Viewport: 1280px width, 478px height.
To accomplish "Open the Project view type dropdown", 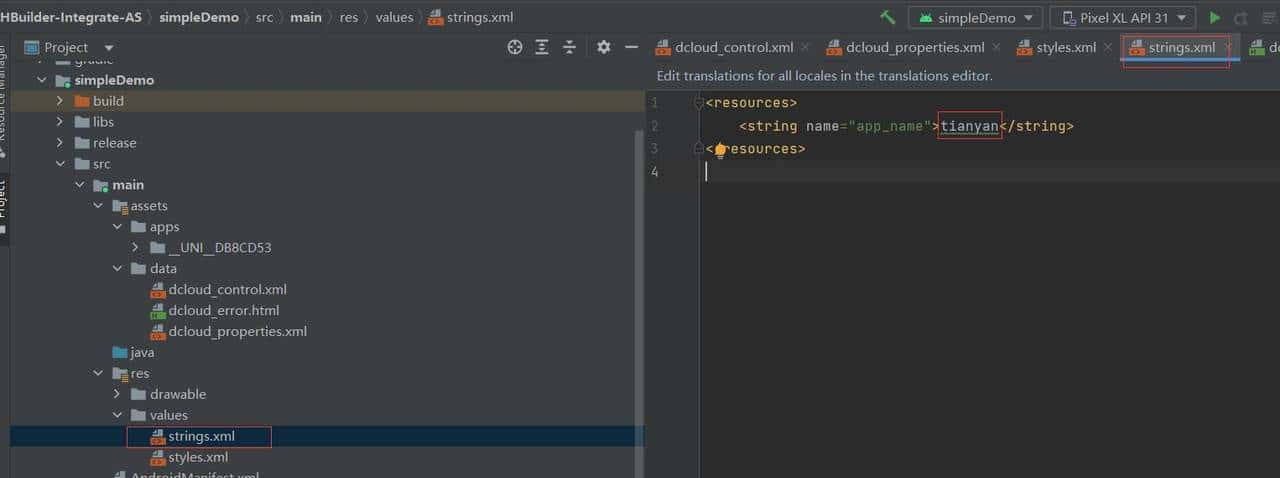I will coord(109,48).
